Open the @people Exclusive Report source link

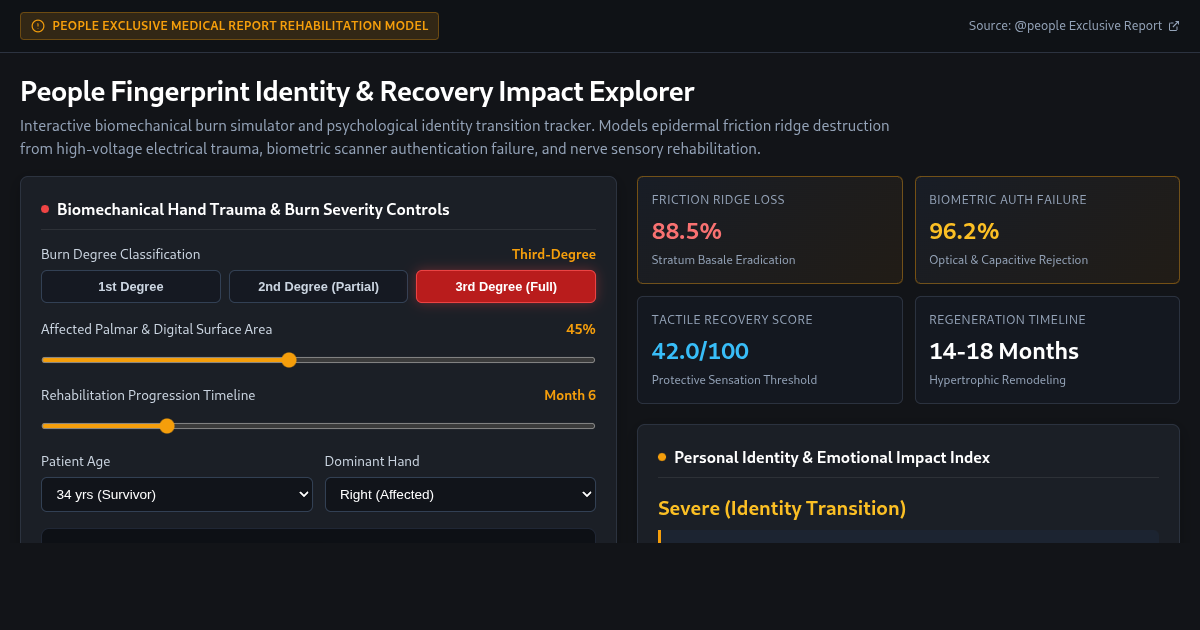(x=1074, y=26)
